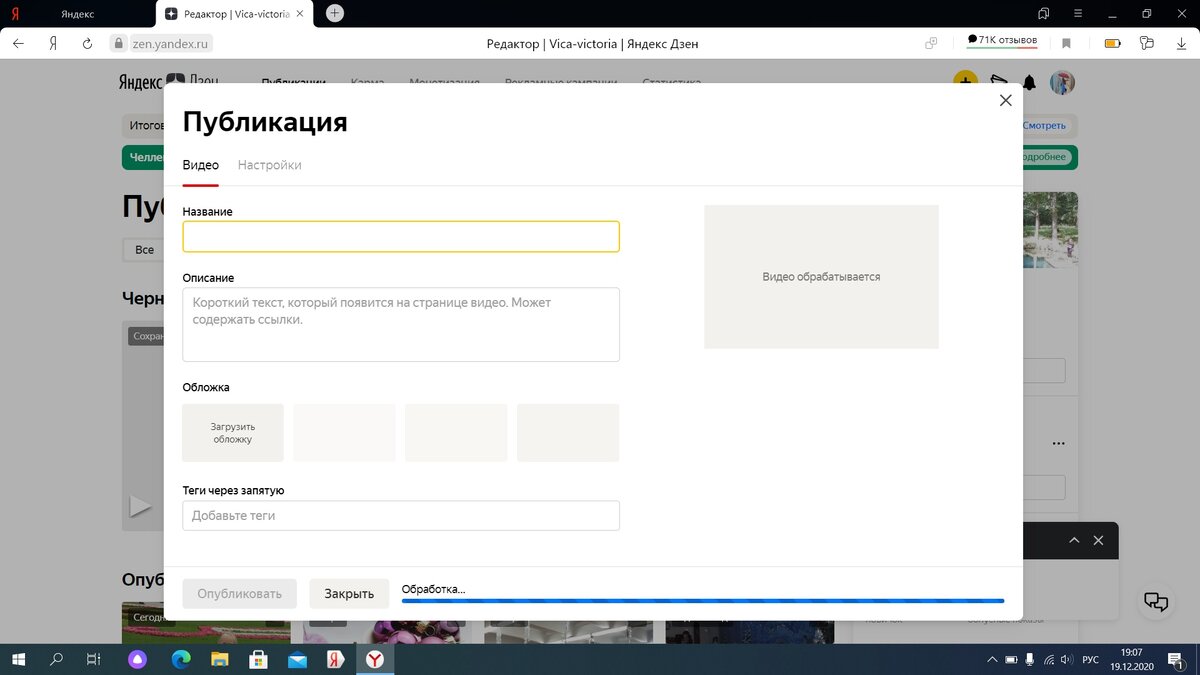1200x675 pixels.
Task: Open Task View on the taskbar
Action: (x=93, y=659)
